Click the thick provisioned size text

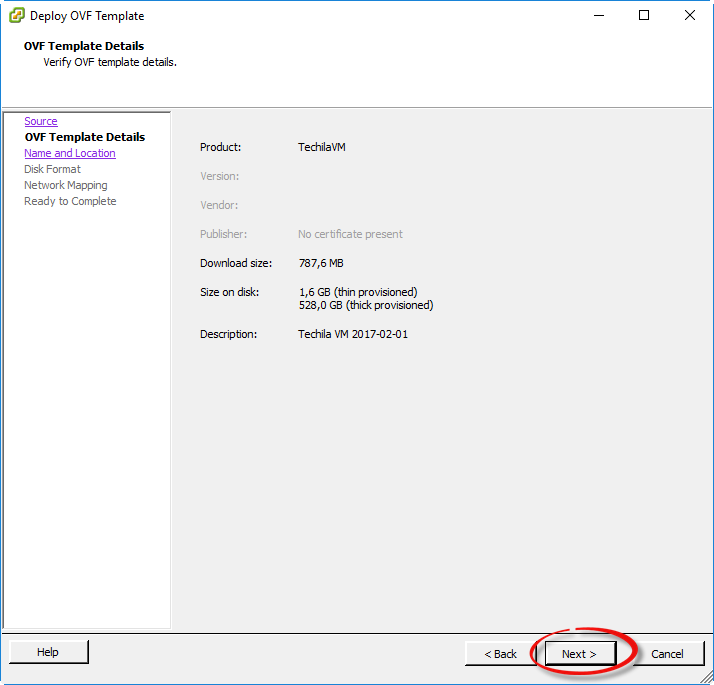365,305
